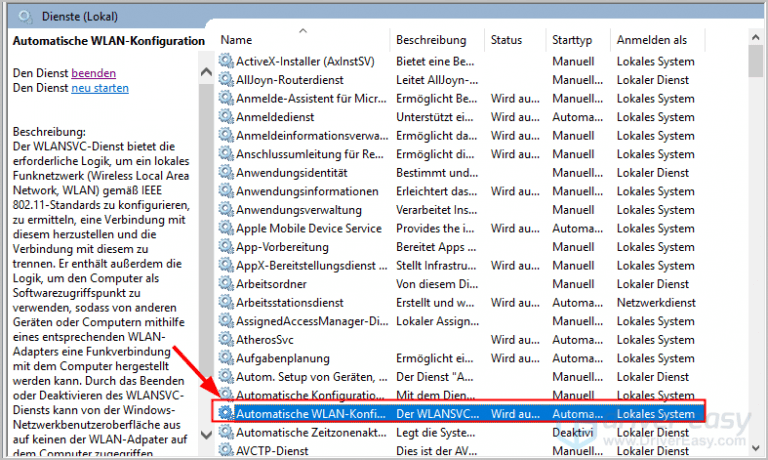Click the Anmeldedienst service gear icon
The image size is (768, 460).
226,117
